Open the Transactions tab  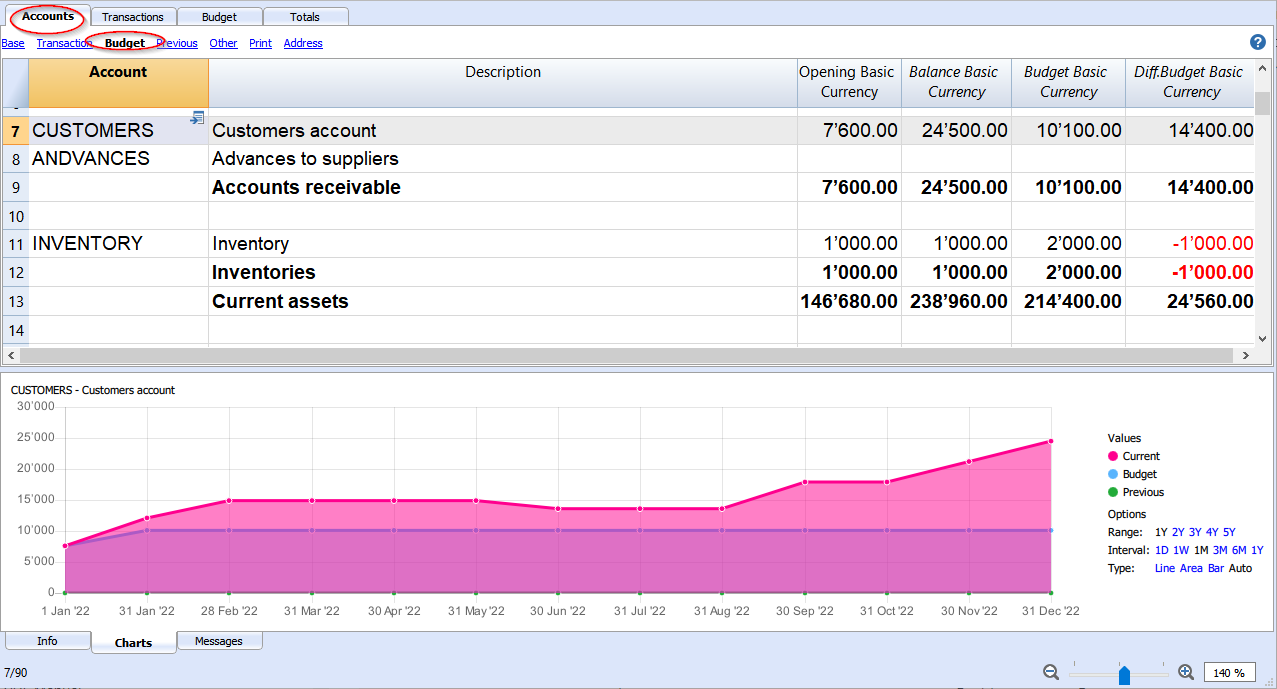[133, 17]
